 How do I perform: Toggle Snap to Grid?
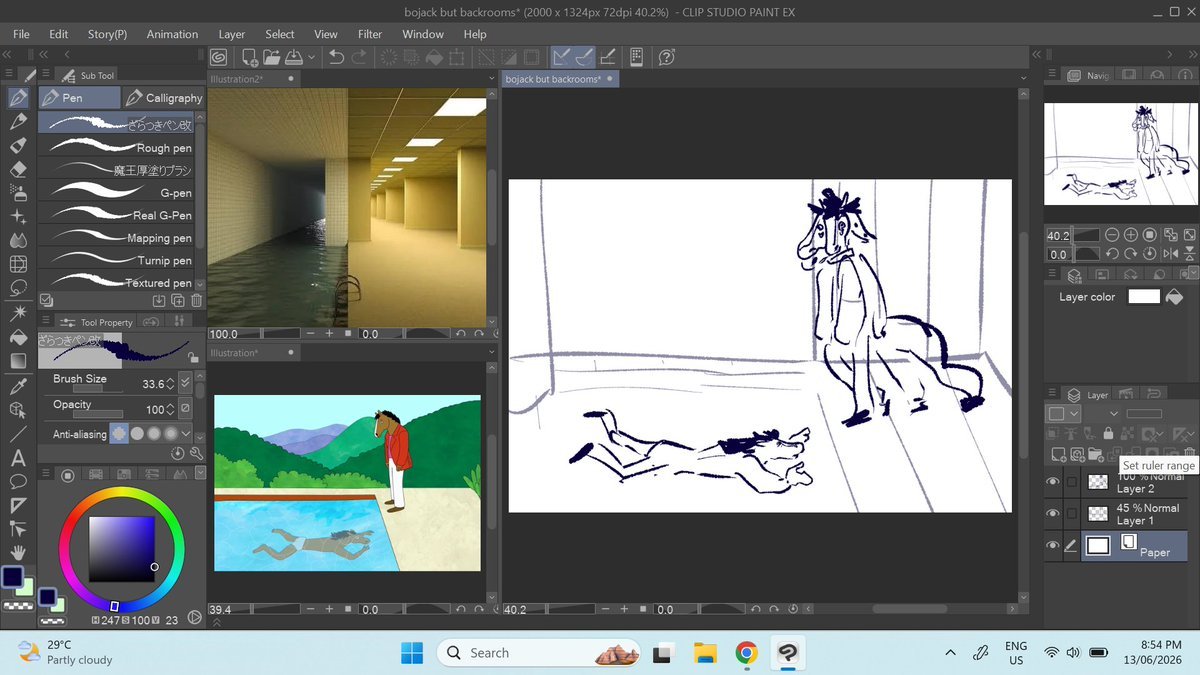[609, 57]
